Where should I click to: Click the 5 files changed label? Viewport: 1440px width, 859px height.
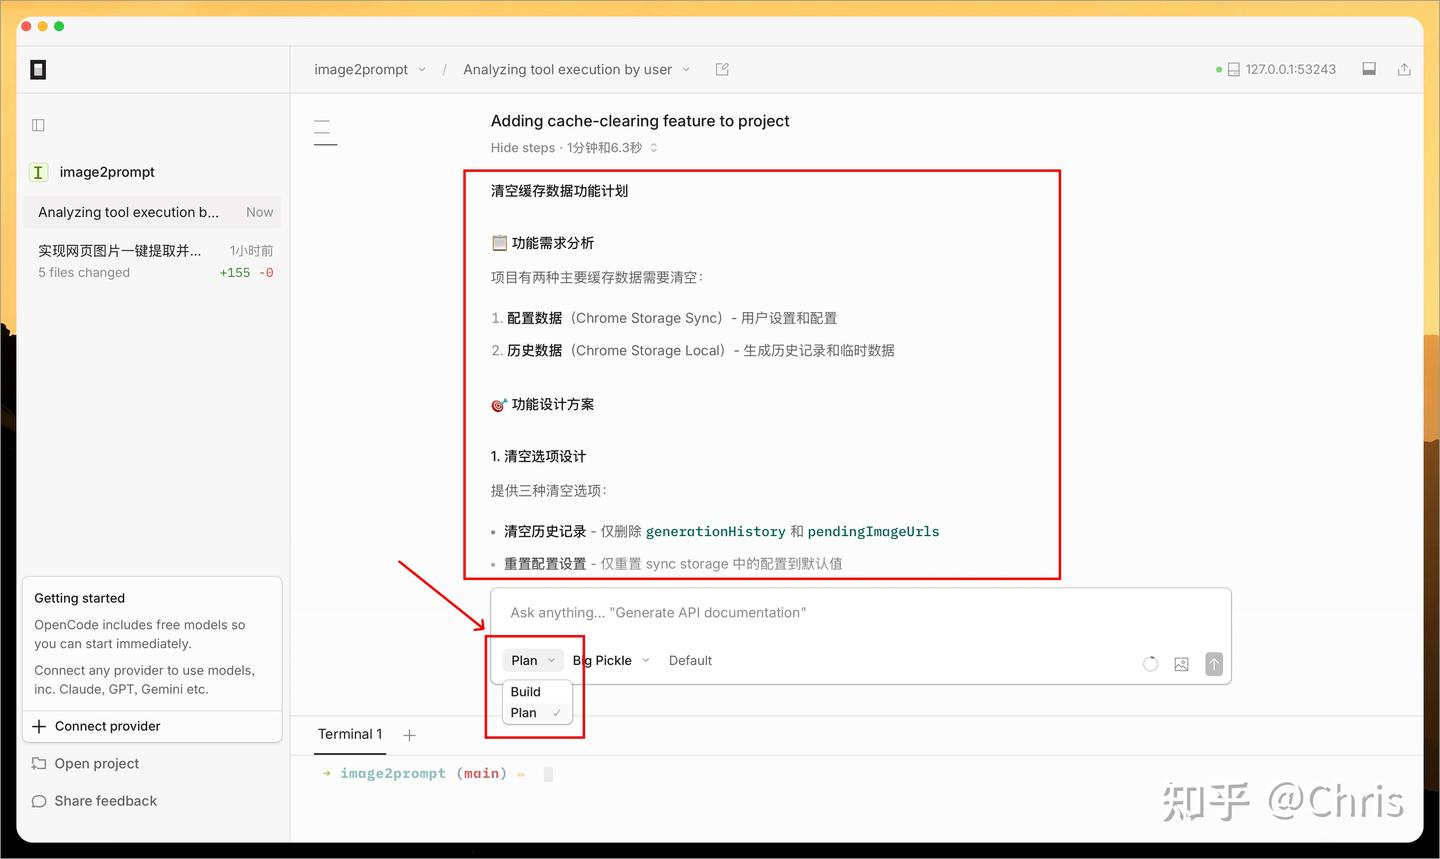84,273
